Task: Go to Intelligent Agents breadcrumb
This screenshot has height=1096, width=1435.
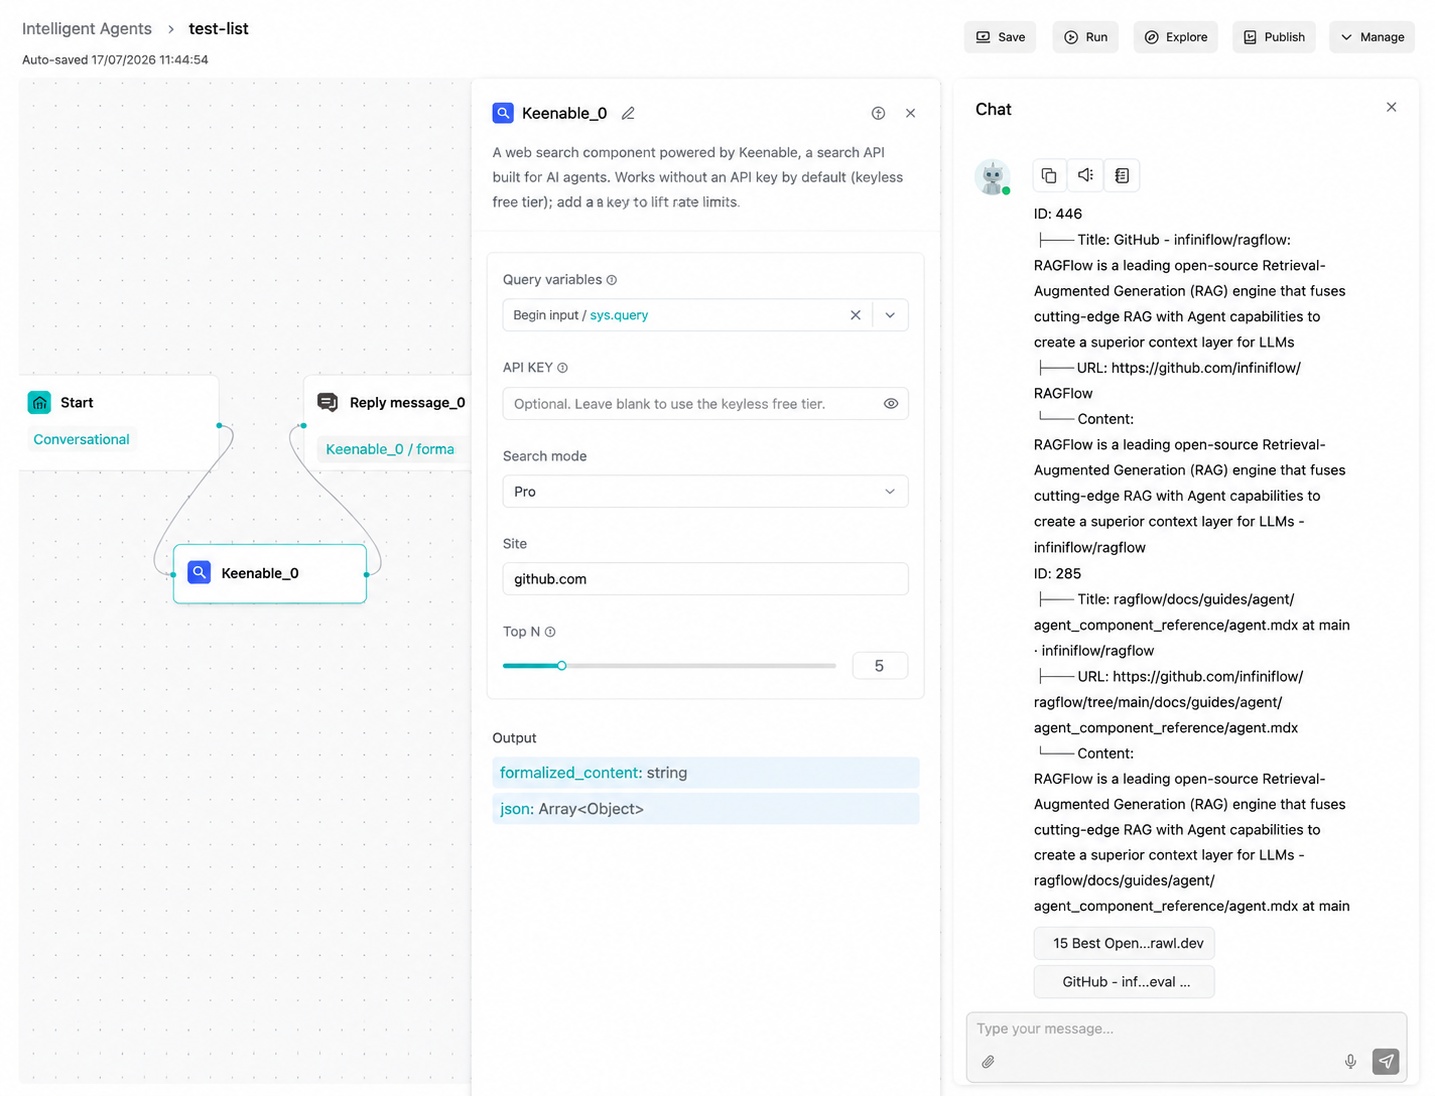Action: pyautogui.click(x=87, y=29)
